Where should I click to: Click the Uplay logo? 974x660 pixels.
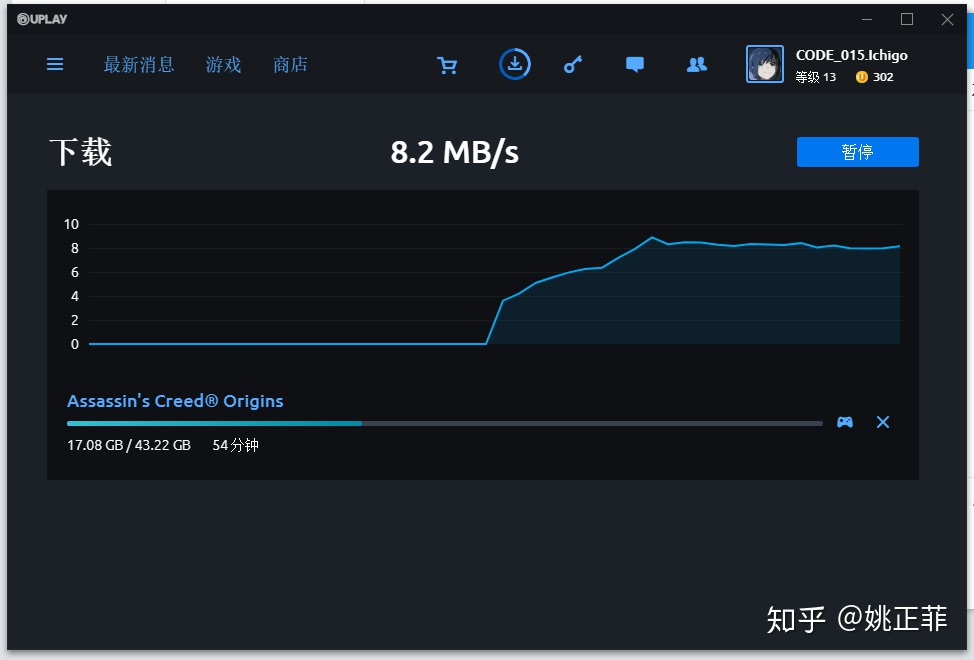tap(43, 19)
